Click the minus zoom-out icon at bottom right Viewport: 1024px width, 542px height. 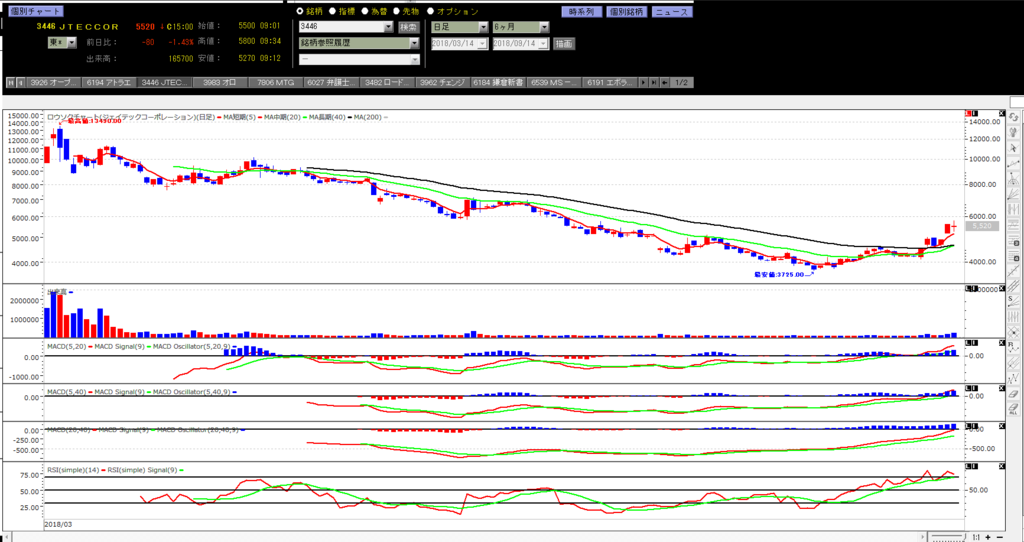coord(1000,537)
